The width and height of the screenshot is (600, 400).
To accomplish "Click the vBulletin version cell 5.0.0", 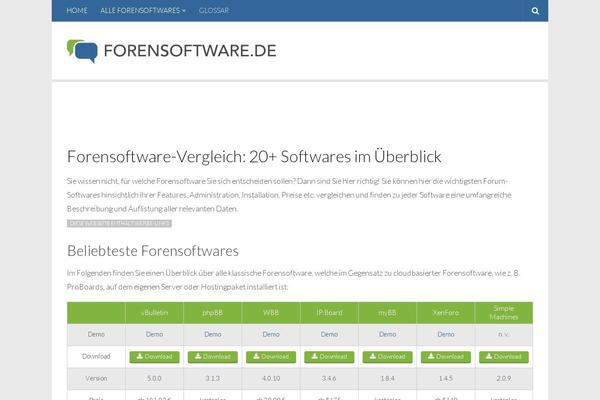I will click(x=154, y=379).
